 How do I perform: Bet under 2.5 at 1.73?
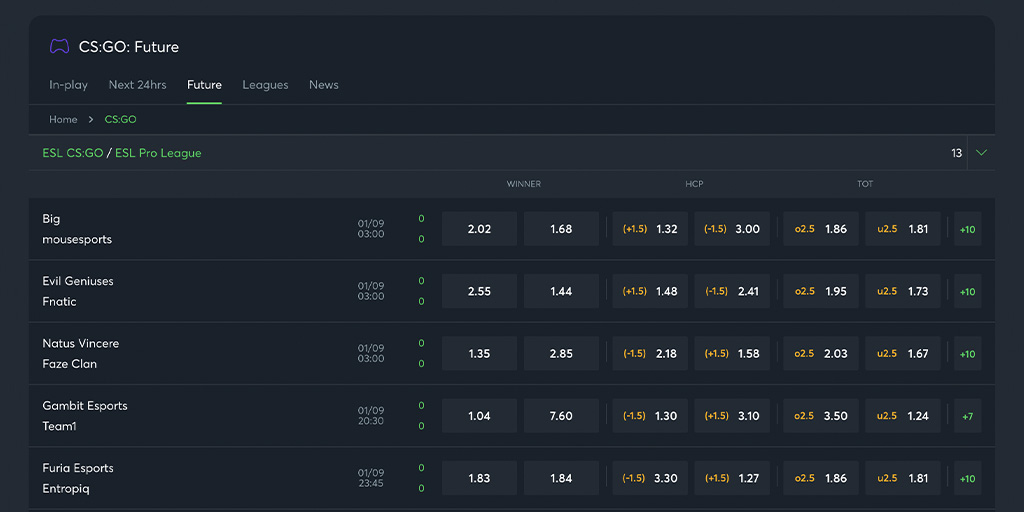pyautogui.click(x=903, y=291)
